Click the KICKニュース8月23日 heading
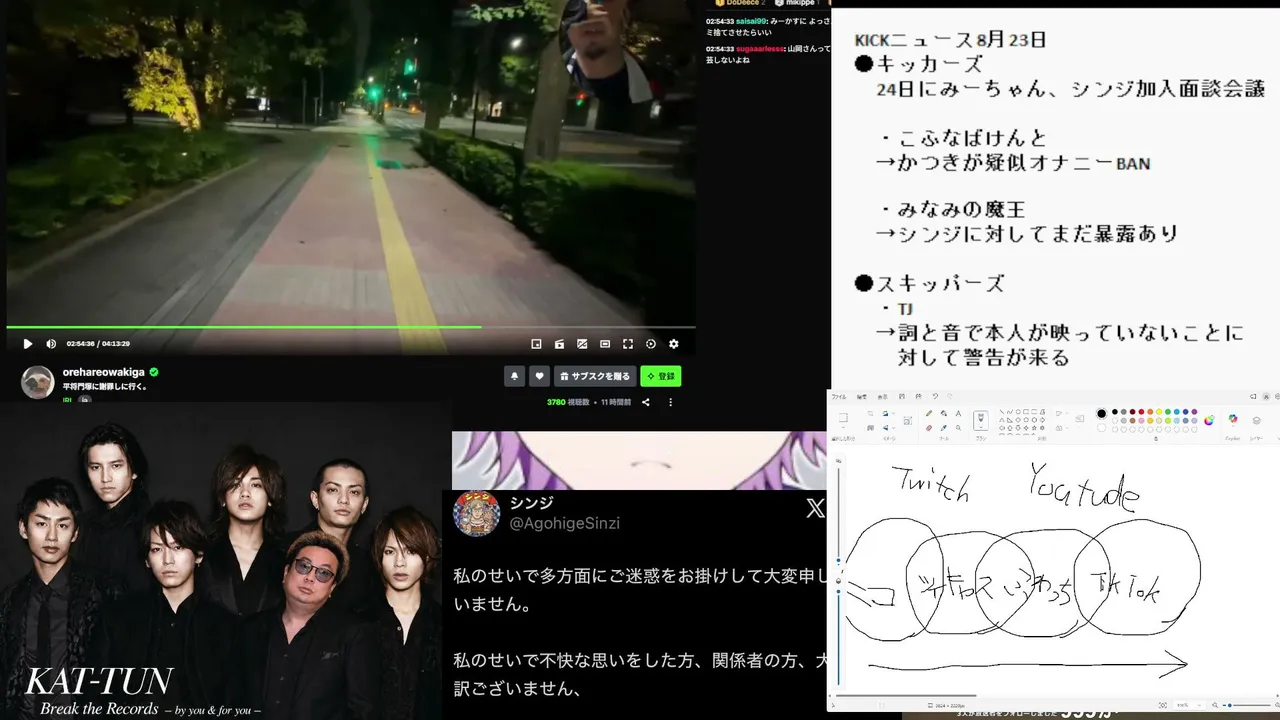Screen dimensions: 1280x720 [950, 40]
